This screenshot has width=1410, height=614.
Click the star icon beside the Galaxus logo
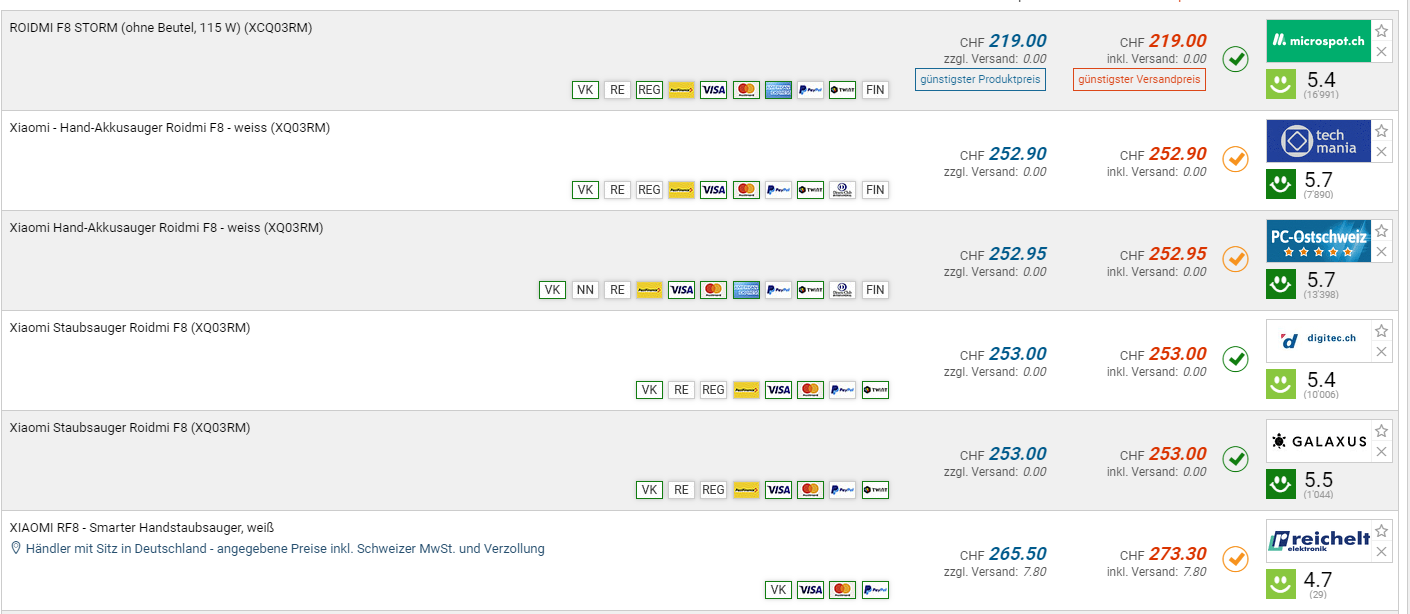(1381, 431)
